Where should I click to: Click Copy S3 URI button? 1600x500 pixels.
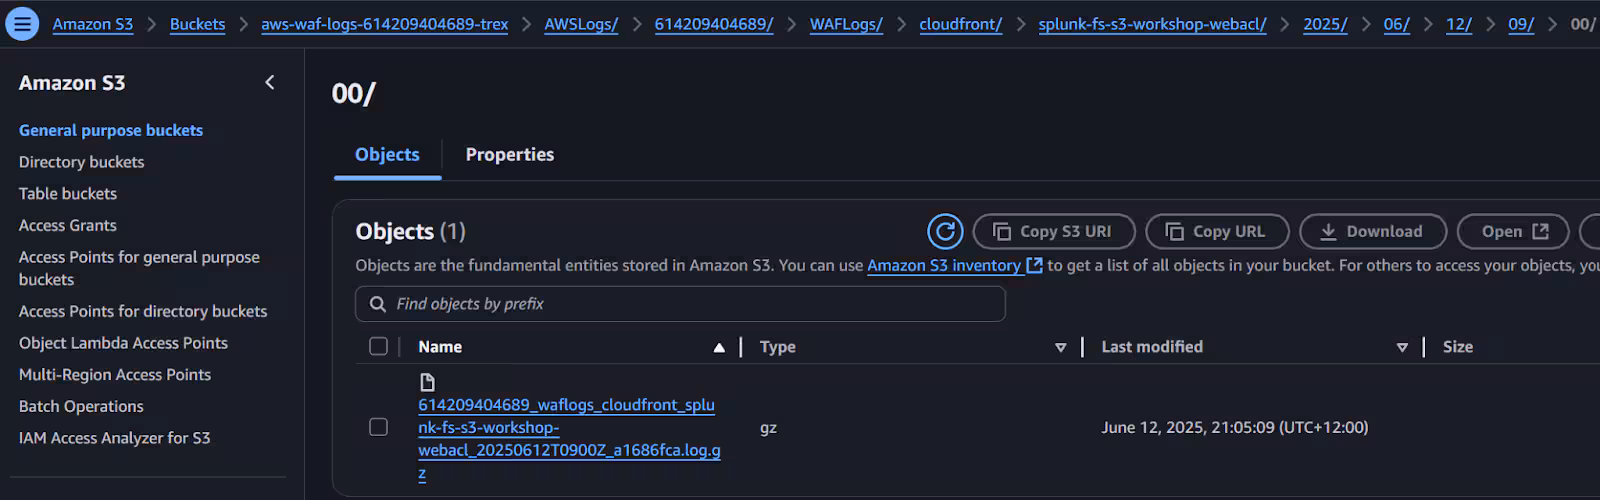tap(1054, 231)
